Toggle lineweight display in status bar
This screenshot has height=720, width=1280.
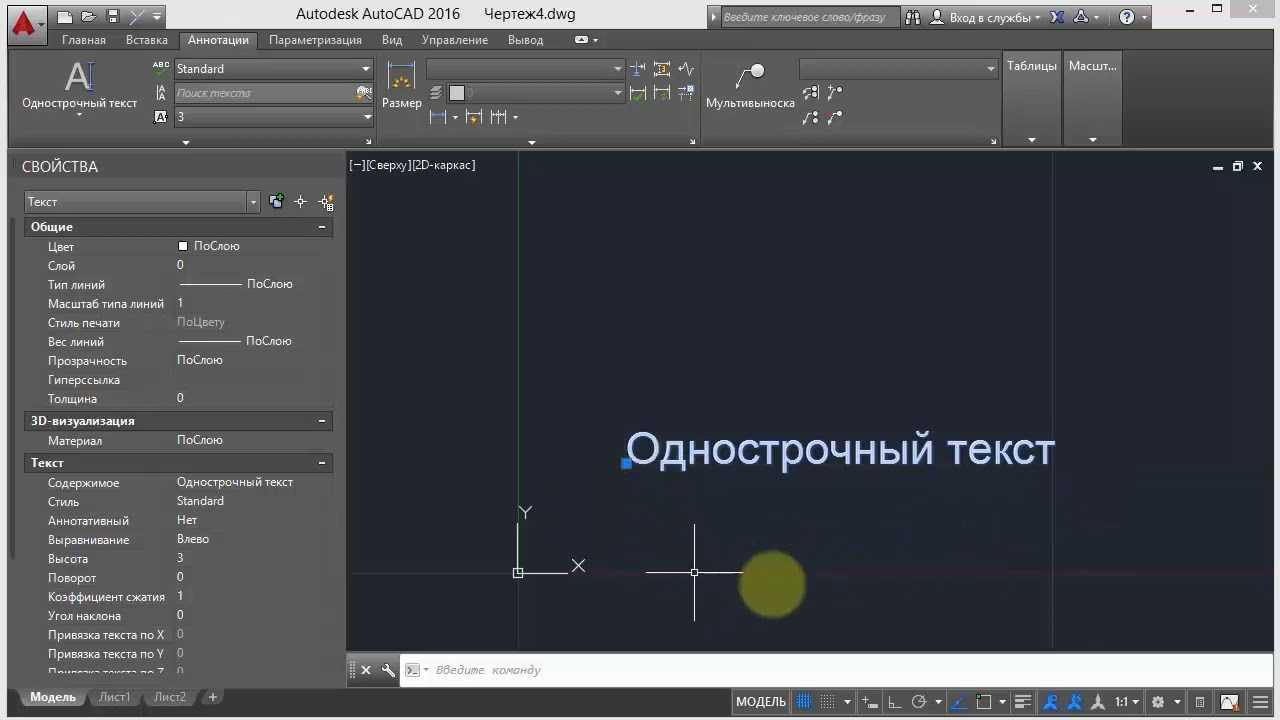point(1023,702)
